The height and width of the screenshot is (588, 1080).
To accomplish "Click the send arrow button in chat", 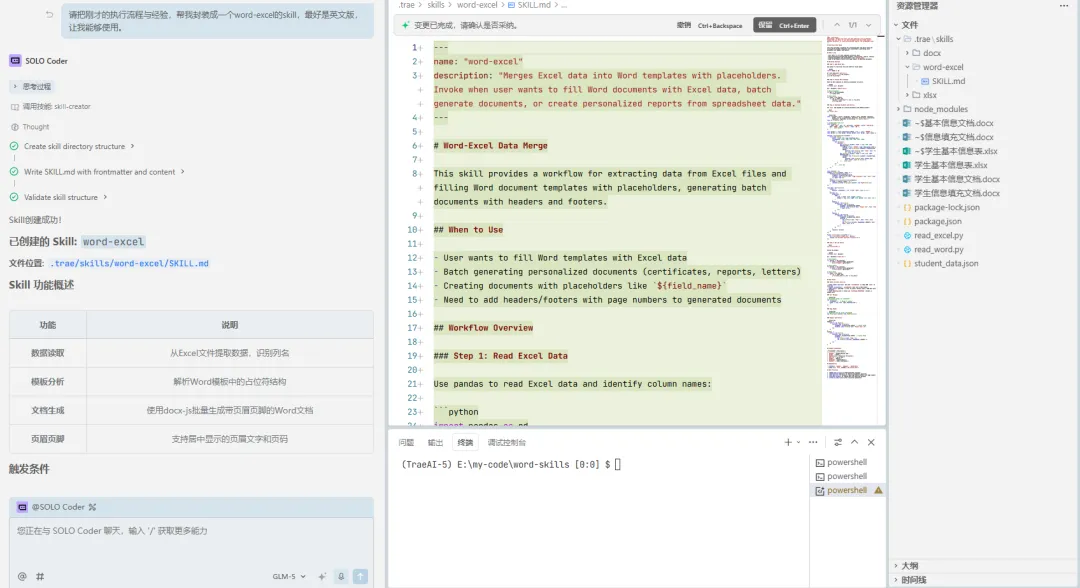I will tap(360, 576).
